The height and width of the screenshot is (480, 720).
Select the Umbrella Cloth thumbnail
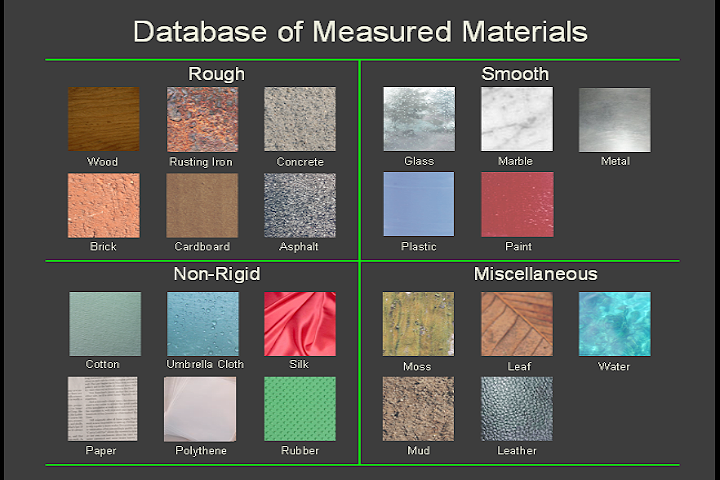point(202,324)
